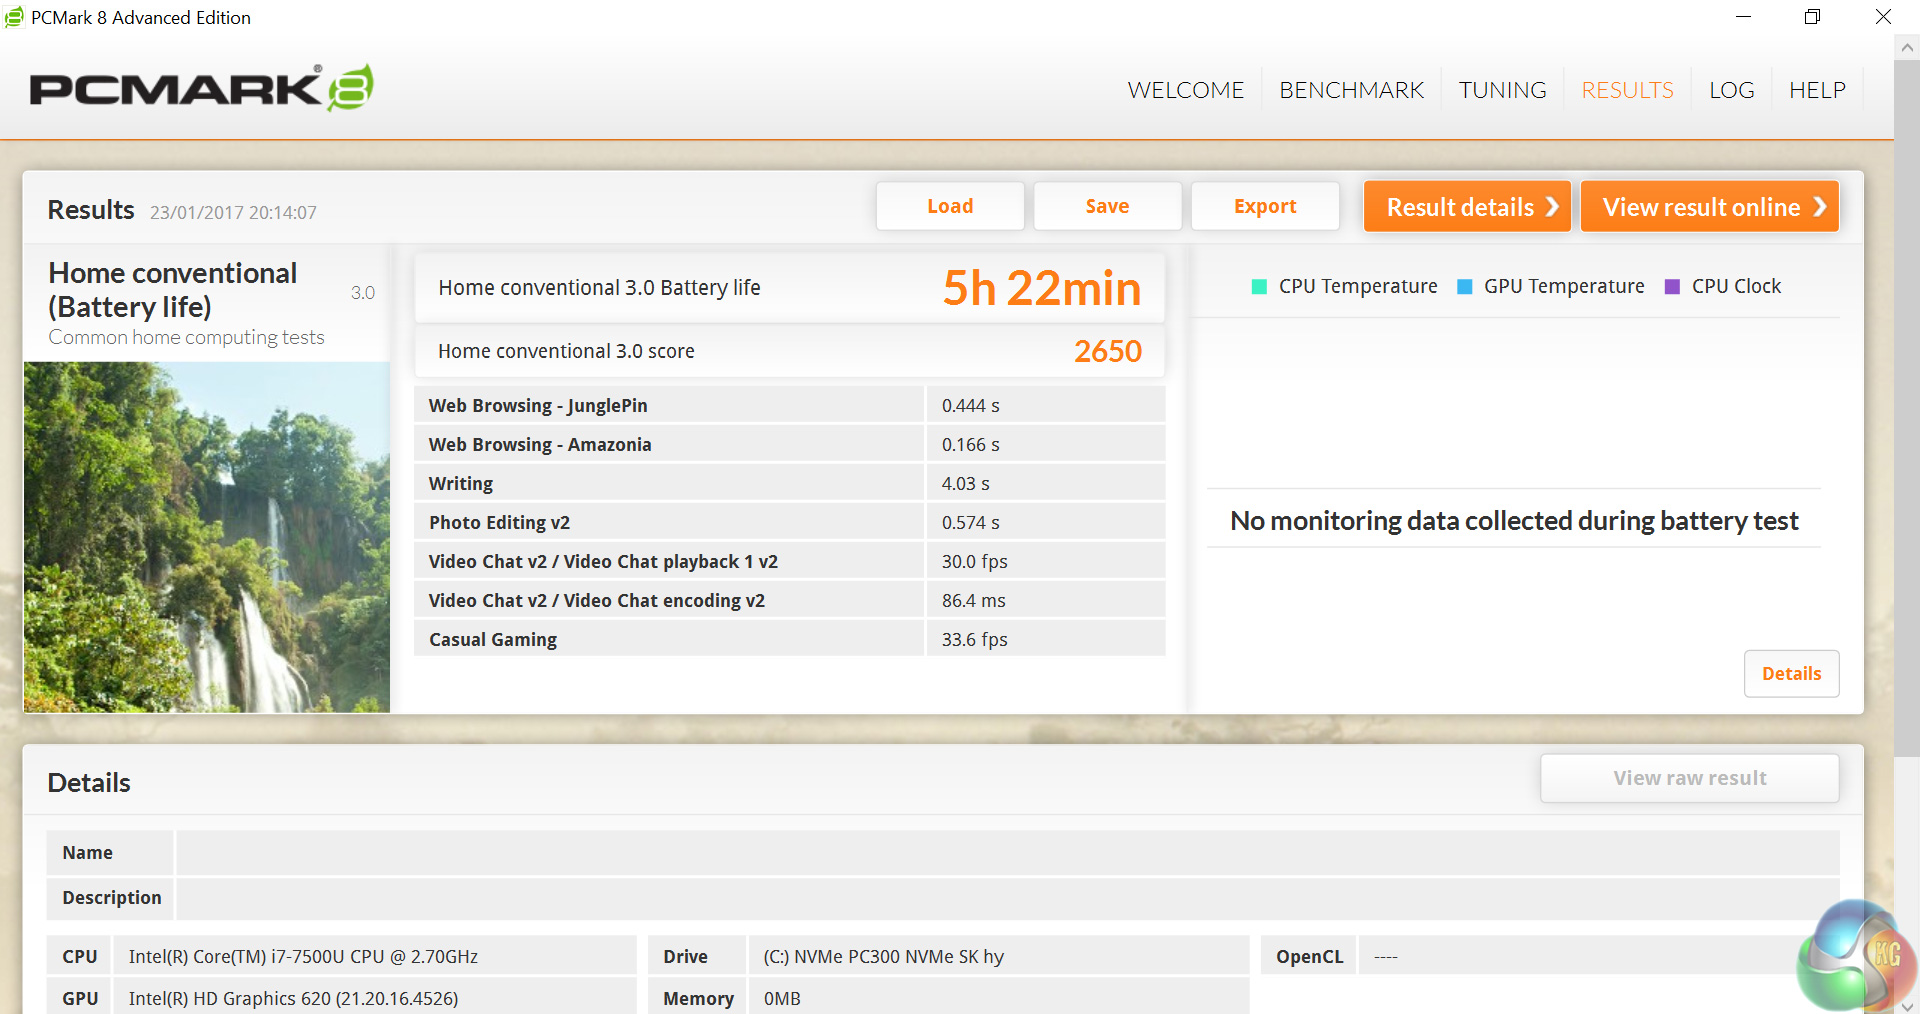Viewport: 1920px width, 1014px height.
Task: Open the HELP tab
Action: point(1817,90)
